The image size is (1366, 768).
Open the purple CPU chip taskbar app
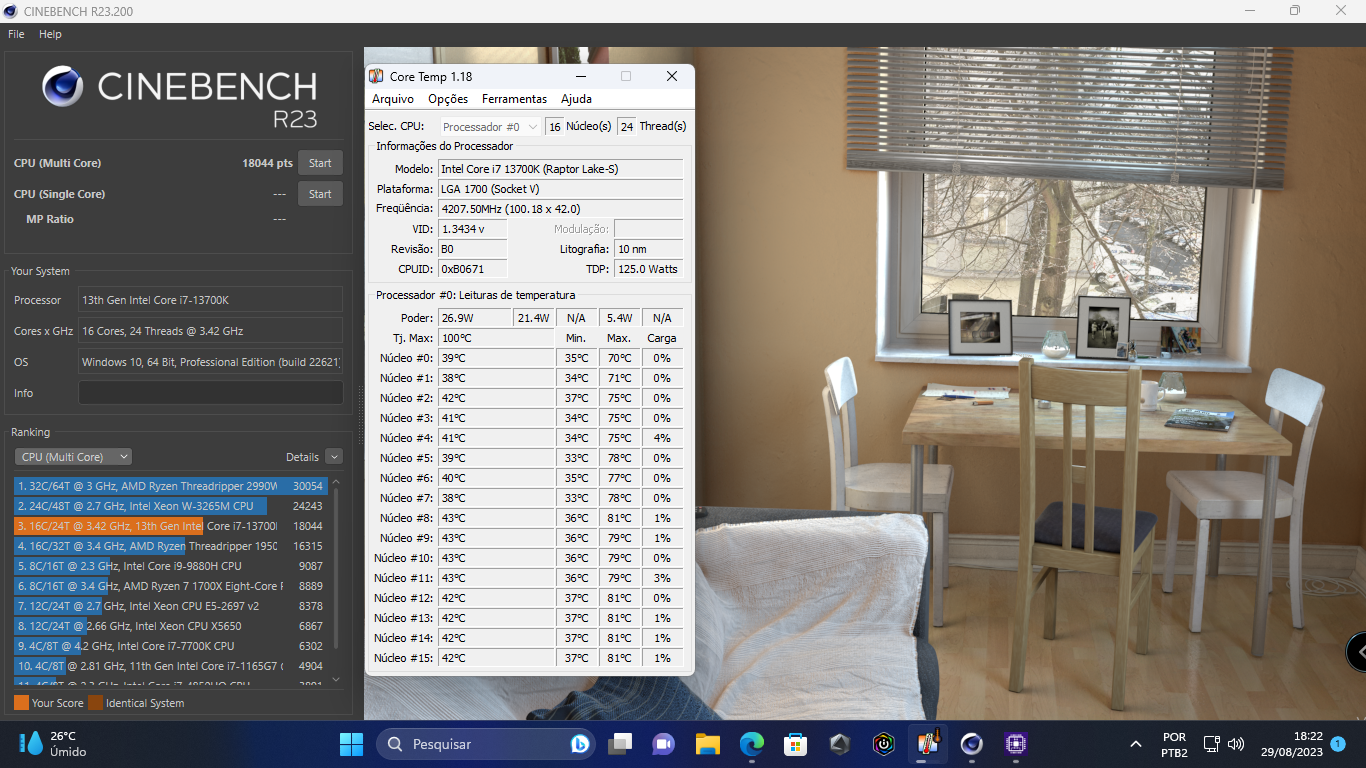[x=1016, y=744]
